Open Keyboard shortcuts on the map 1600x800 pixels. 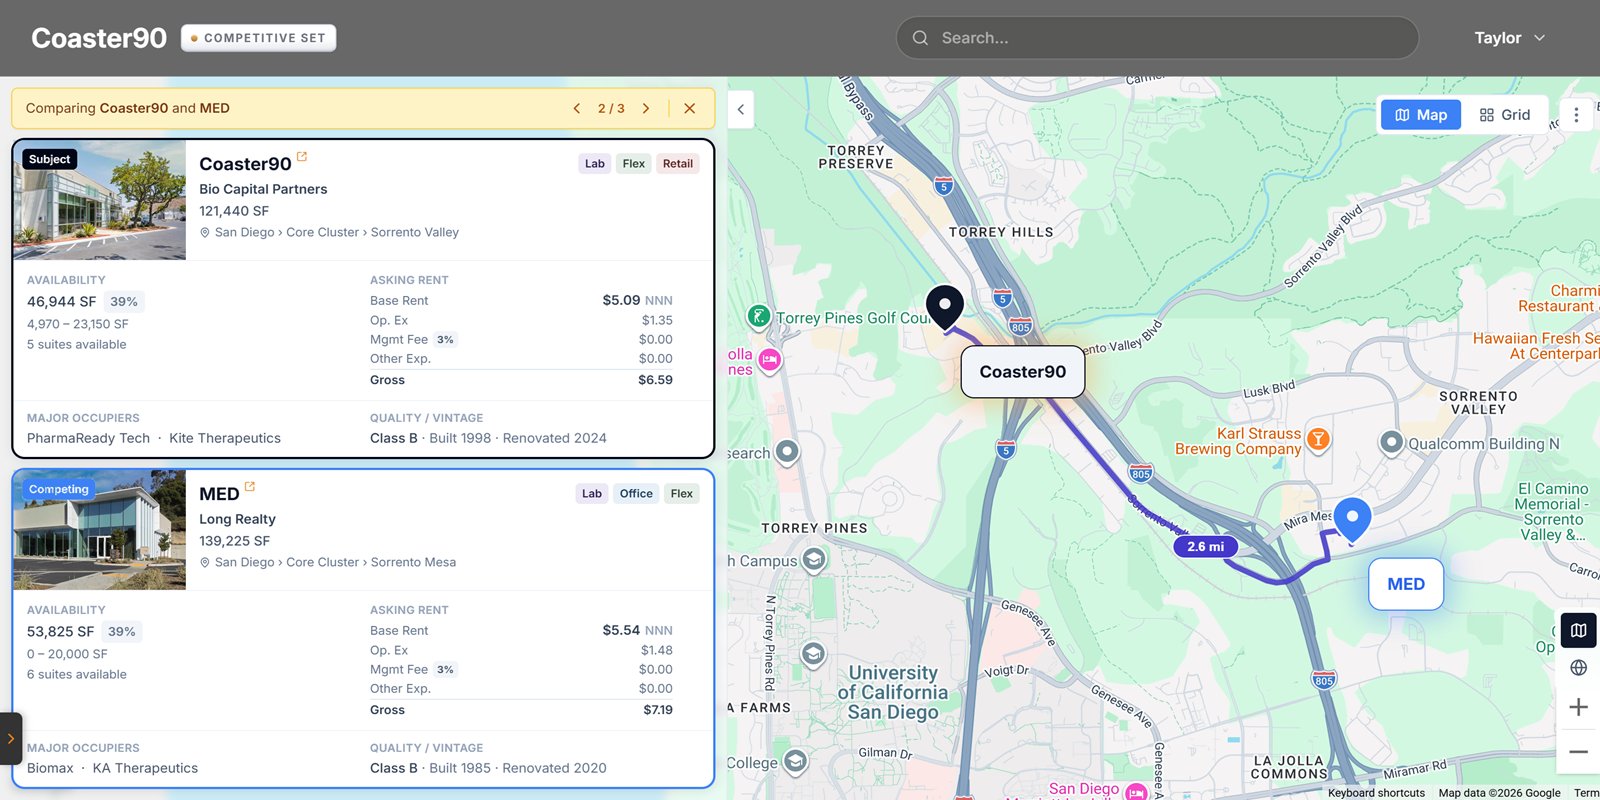tap(1376, 793)
